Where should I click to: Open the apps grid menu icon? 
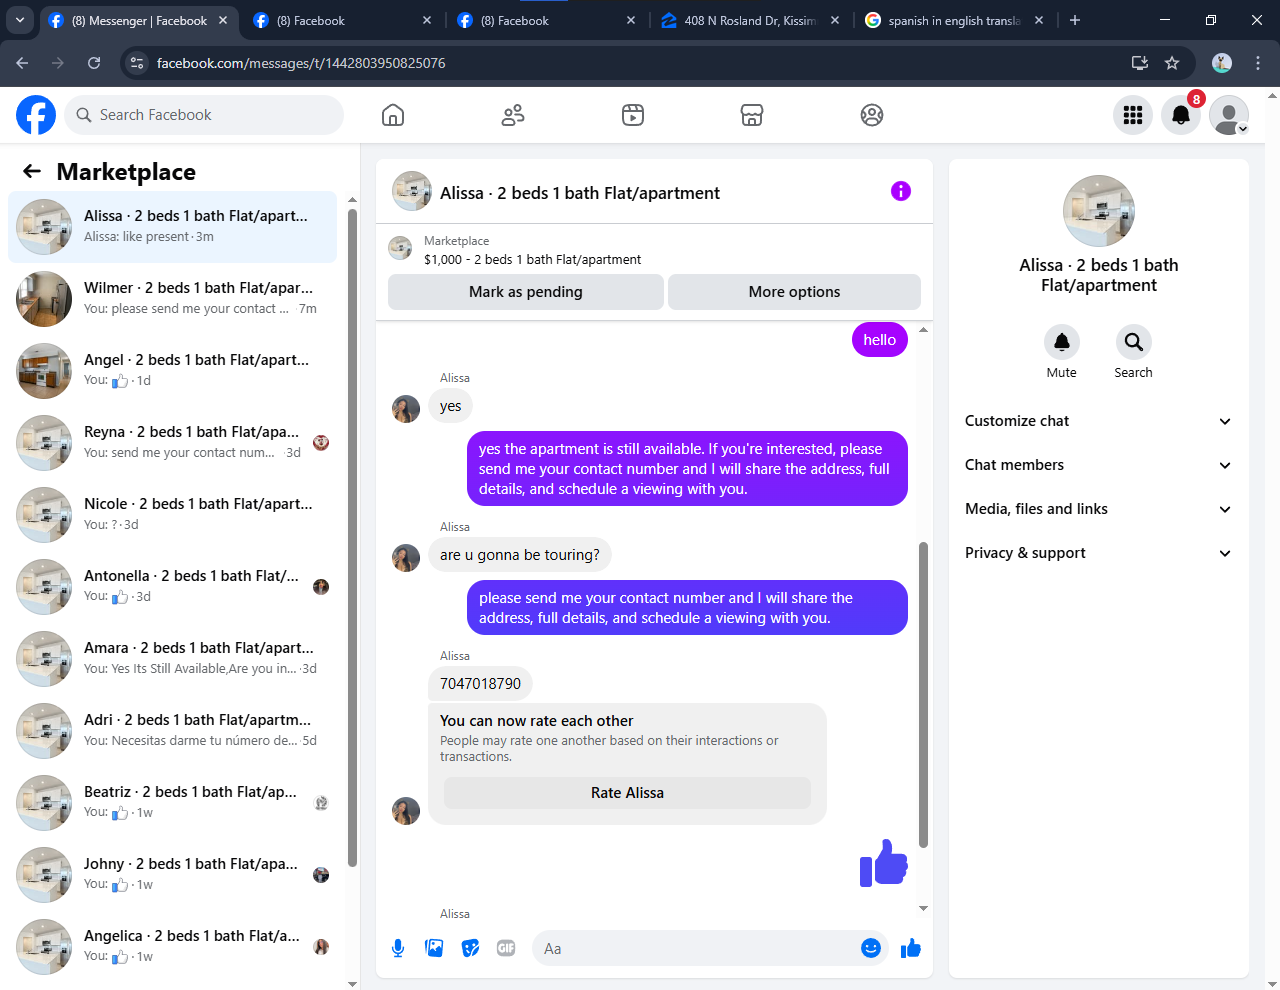pyautogui.click(x=1133, y=115)
